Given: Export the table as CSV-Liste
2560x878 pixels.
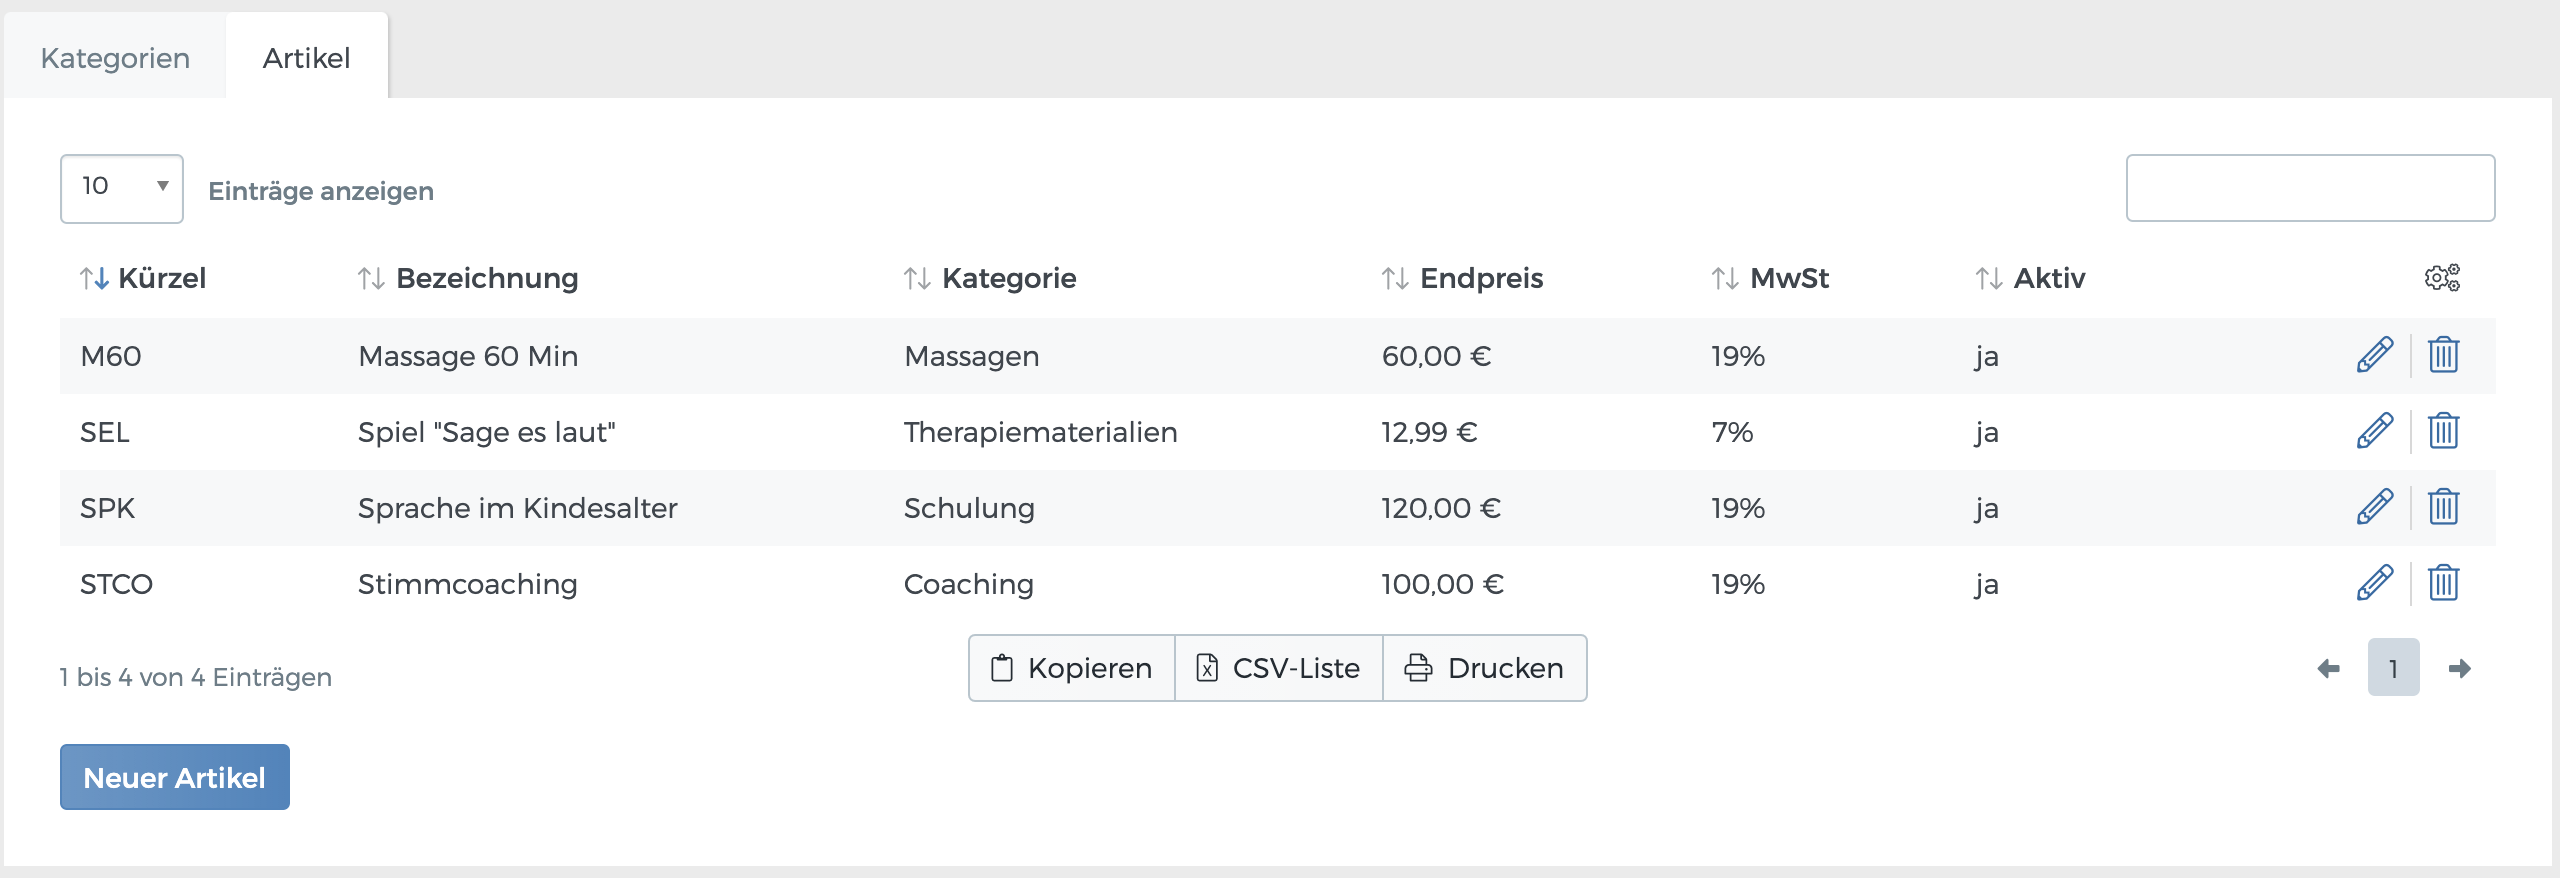Looking at the screenshot, I should (x=1279, y=668).
